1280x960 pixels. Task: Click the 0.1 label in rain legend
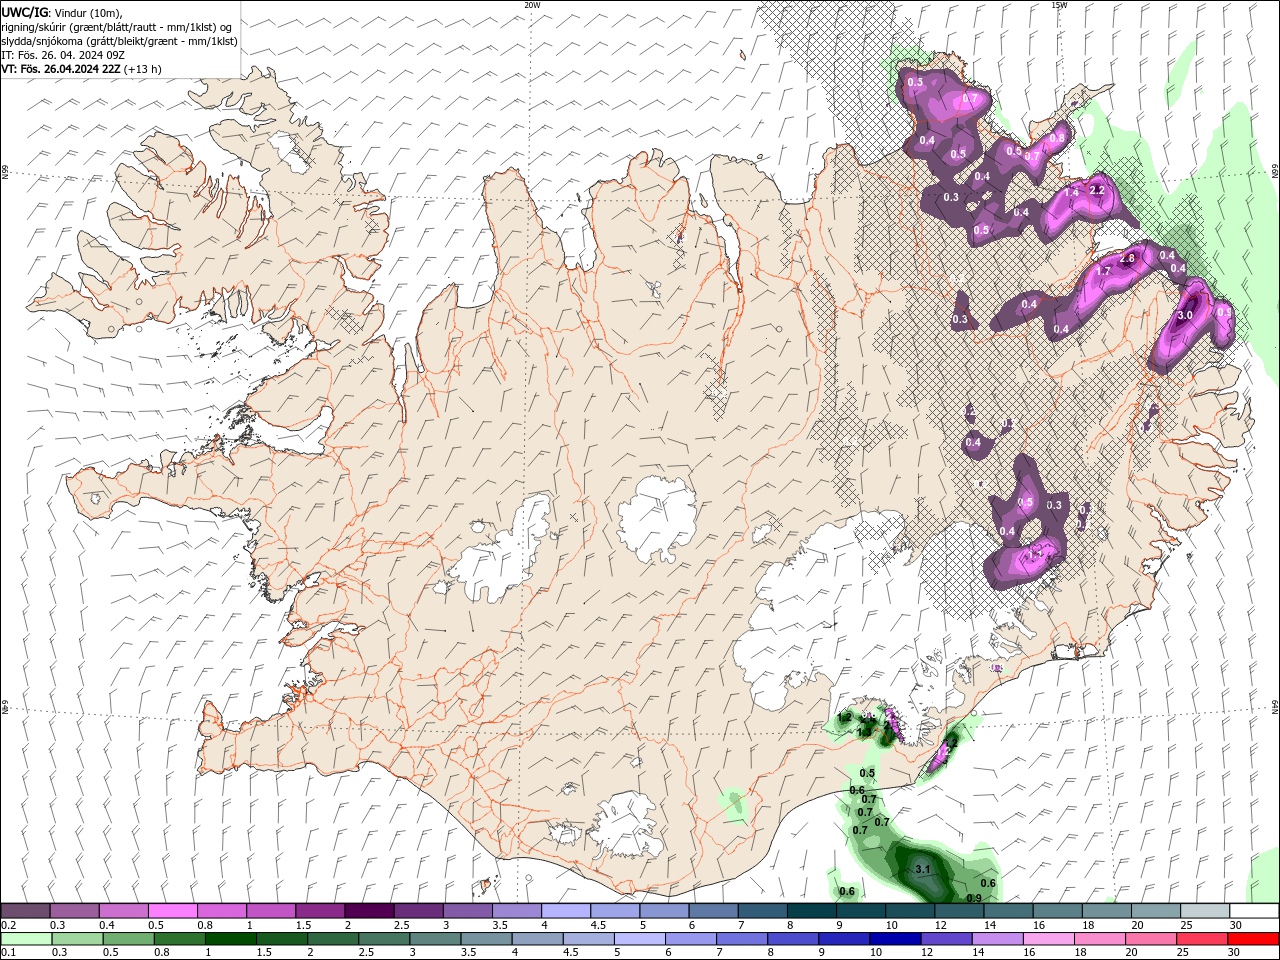point(8,953)
